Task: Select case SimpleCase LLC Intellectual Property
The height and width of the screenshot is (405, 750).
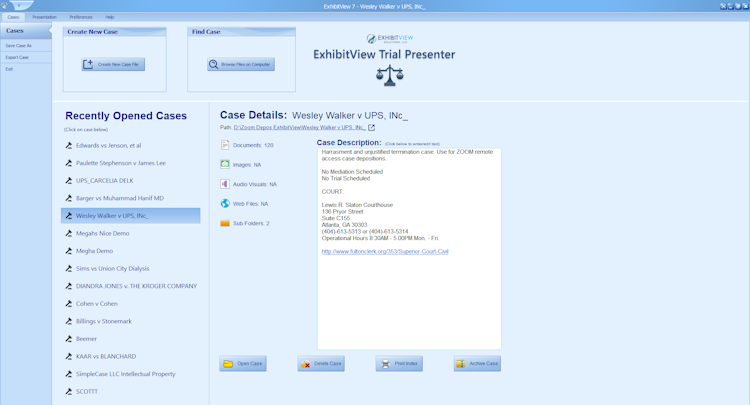Action: 125,374
